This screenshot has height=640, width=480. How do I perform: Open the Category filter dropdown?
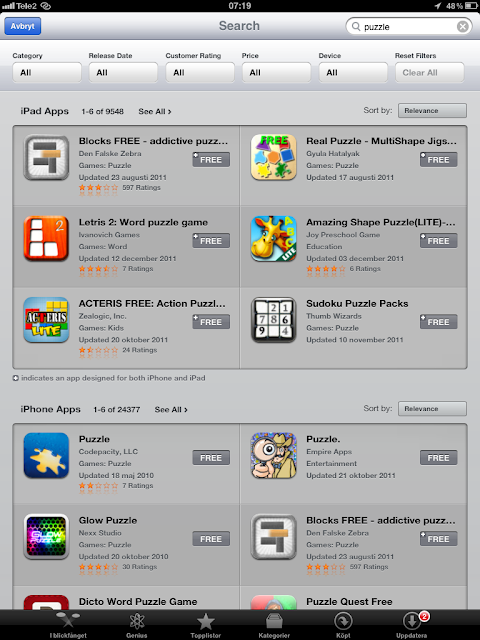click(47, 73)
